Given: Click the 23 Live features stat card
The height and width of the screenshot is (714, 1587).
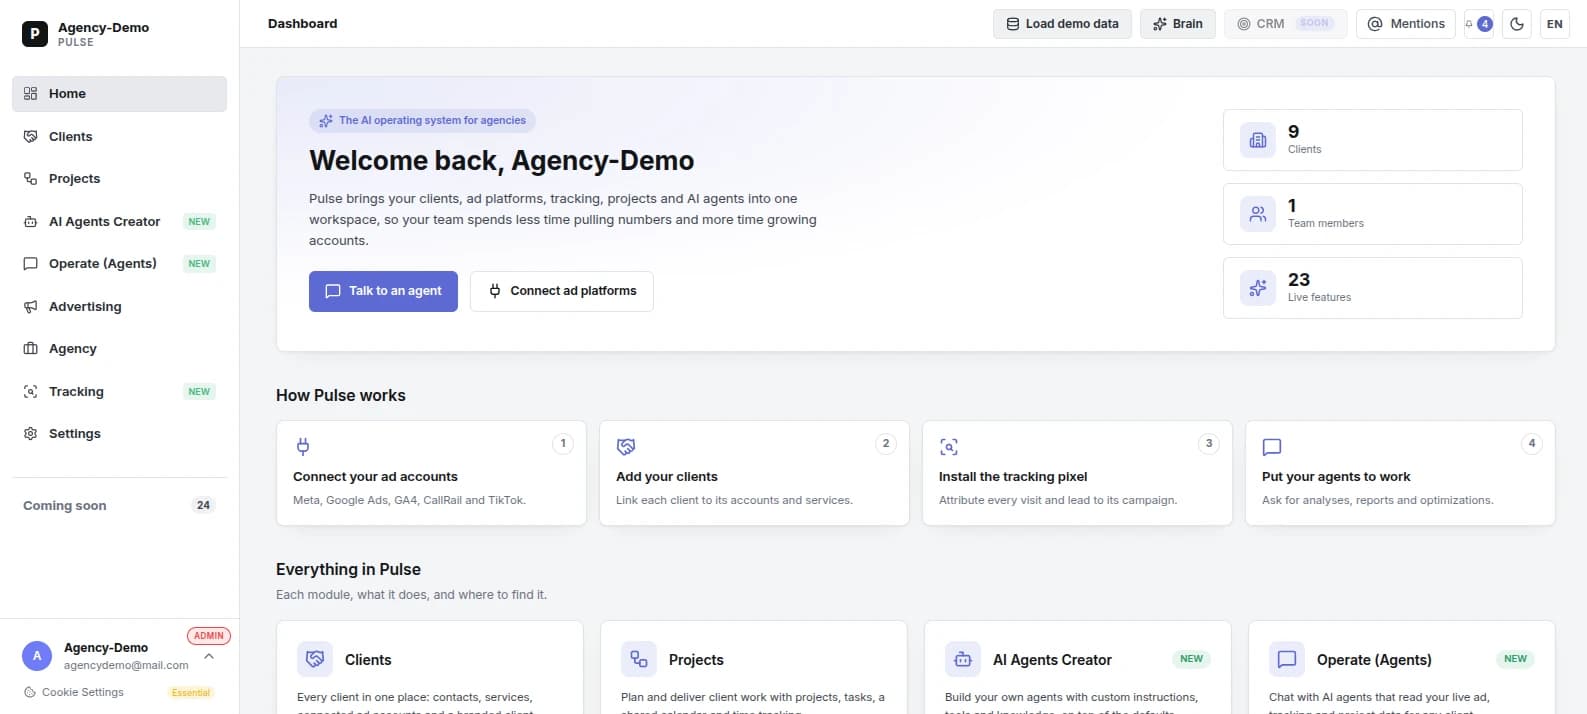Looking at the screenshot, I should coord(1372,288).
